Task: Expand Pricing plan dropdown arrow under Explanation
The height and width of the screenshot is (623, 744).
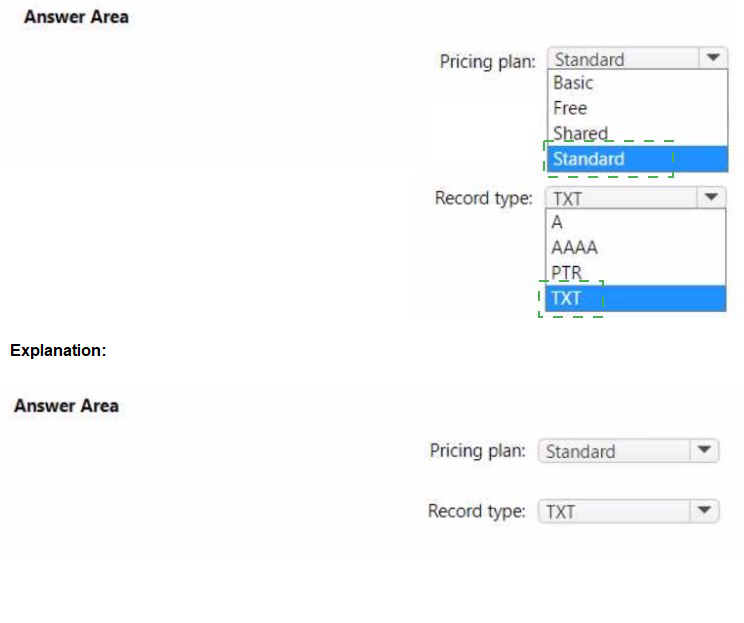Action: click(x=704, y=451)
